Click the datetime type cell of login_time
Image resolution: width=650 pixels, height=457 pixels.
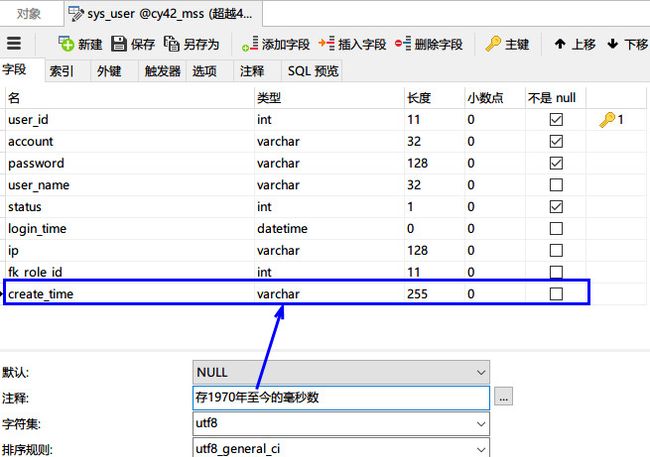(x=329, y=228)
